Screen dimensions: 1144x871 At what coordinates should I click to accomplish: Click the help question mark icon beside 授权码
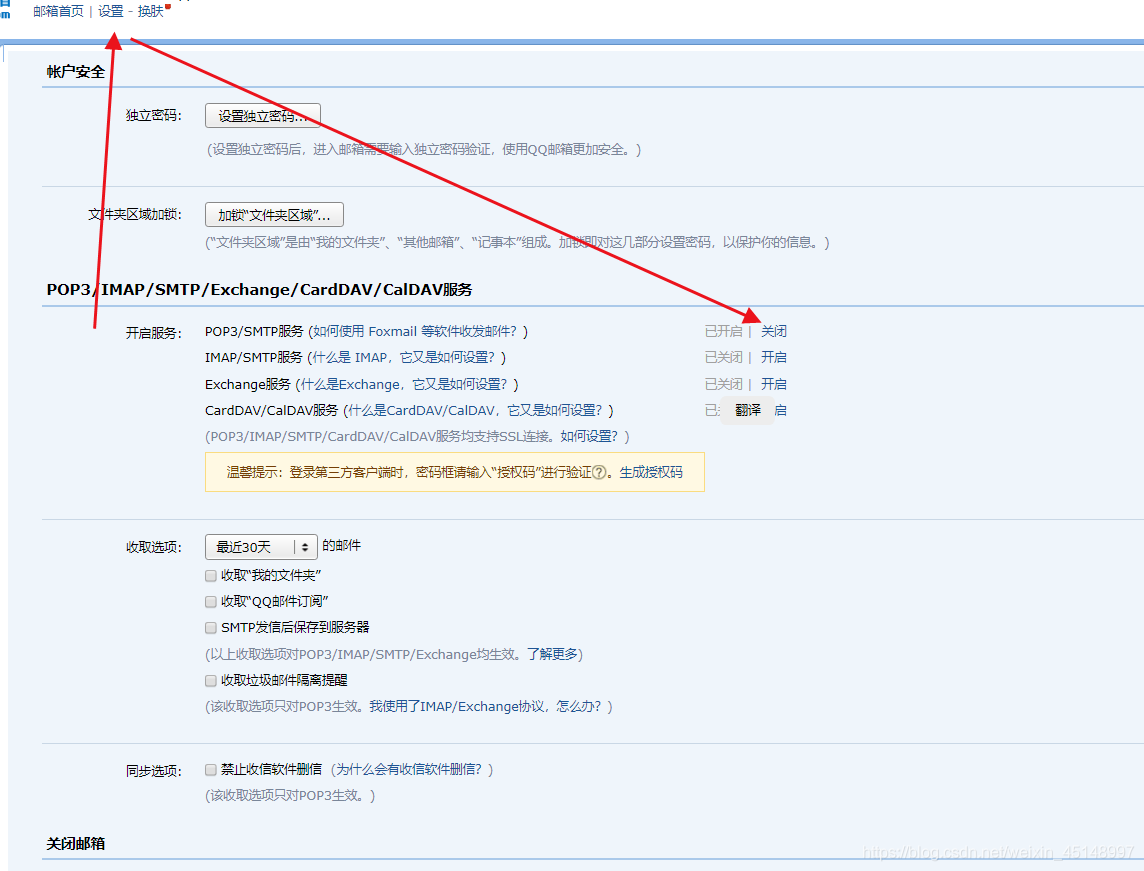click(599, 472)
